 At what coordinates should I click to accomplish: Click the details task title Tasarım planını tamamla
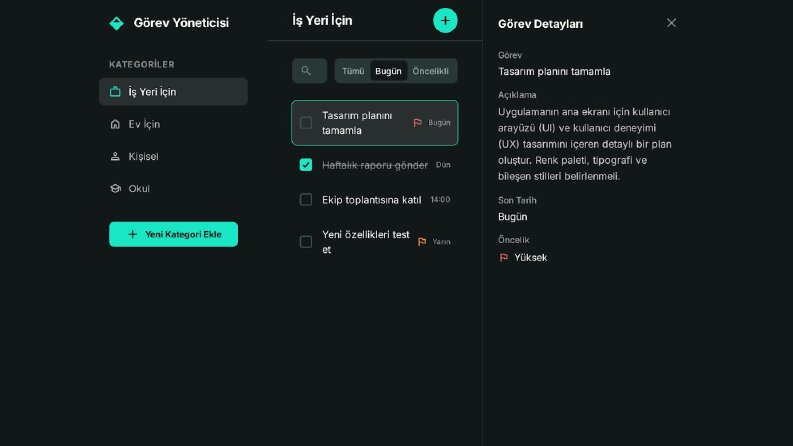[554, 71]
